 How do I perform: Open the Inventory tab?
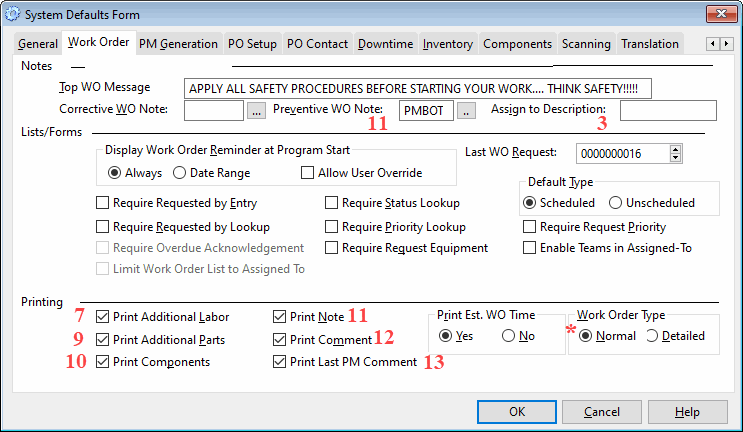pos(447,44)
